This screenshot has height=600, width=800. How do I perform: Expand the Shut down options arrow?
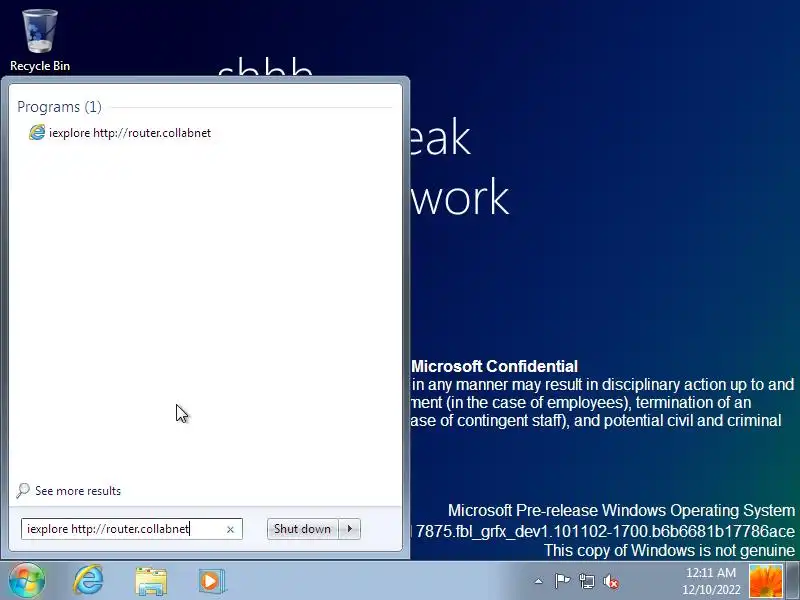coord(349,529)
